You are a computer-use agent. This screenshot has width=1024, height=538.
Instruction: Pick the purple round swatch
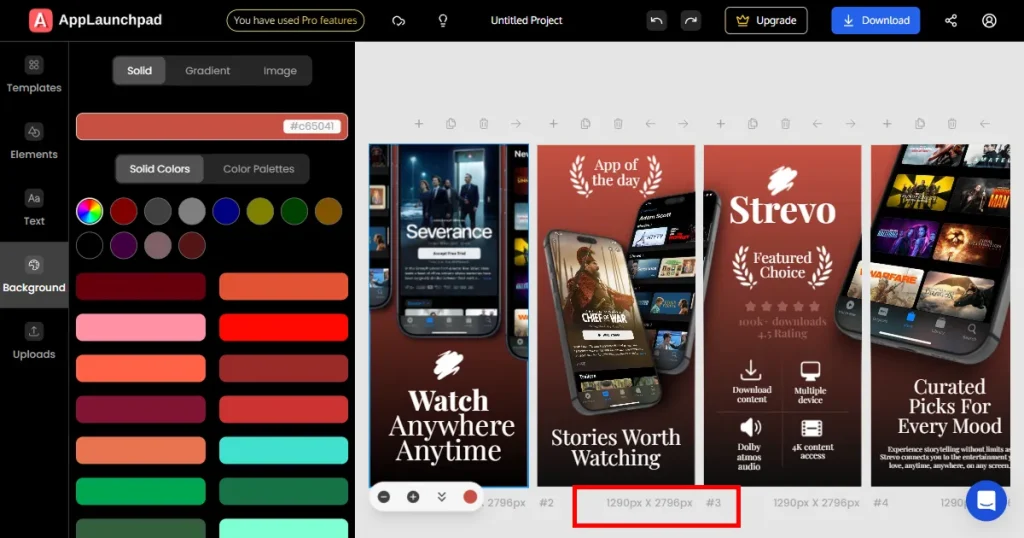tap(123, 245)
